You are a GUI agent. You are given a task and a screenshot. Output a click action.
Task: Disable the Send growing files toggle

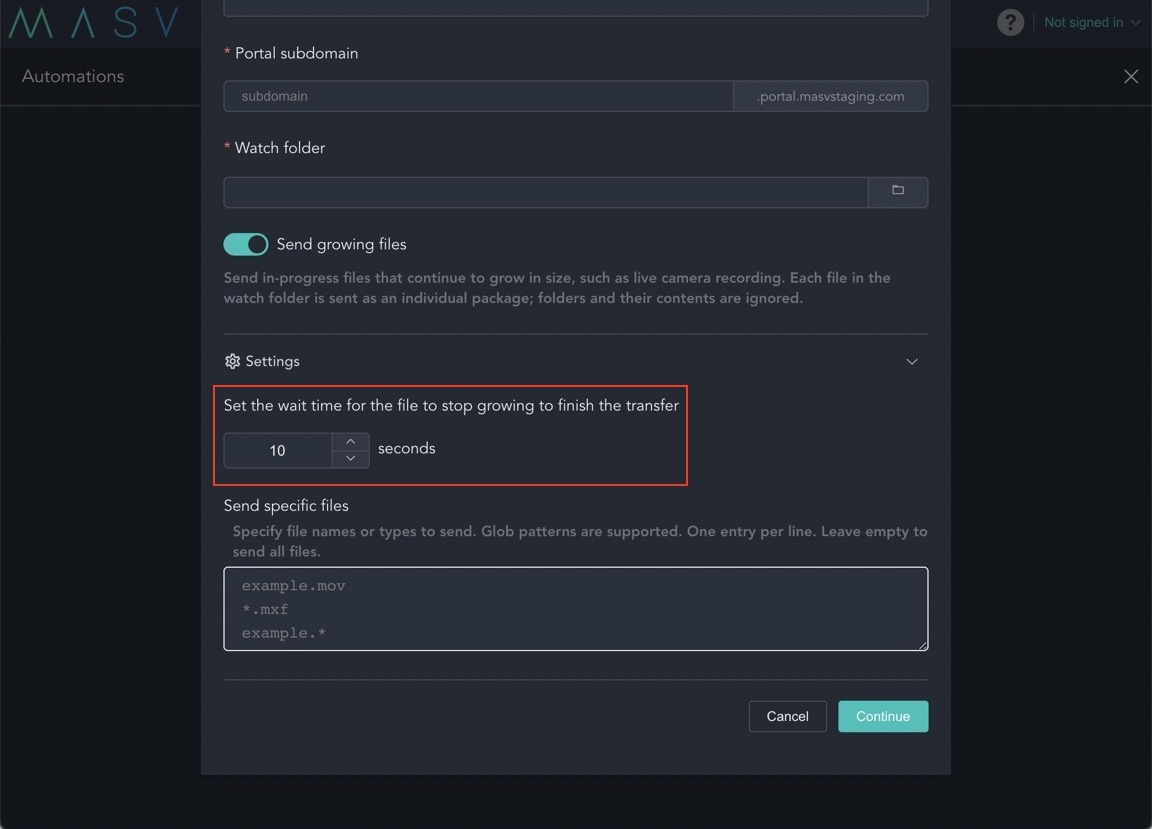click(x=245, y=243)
